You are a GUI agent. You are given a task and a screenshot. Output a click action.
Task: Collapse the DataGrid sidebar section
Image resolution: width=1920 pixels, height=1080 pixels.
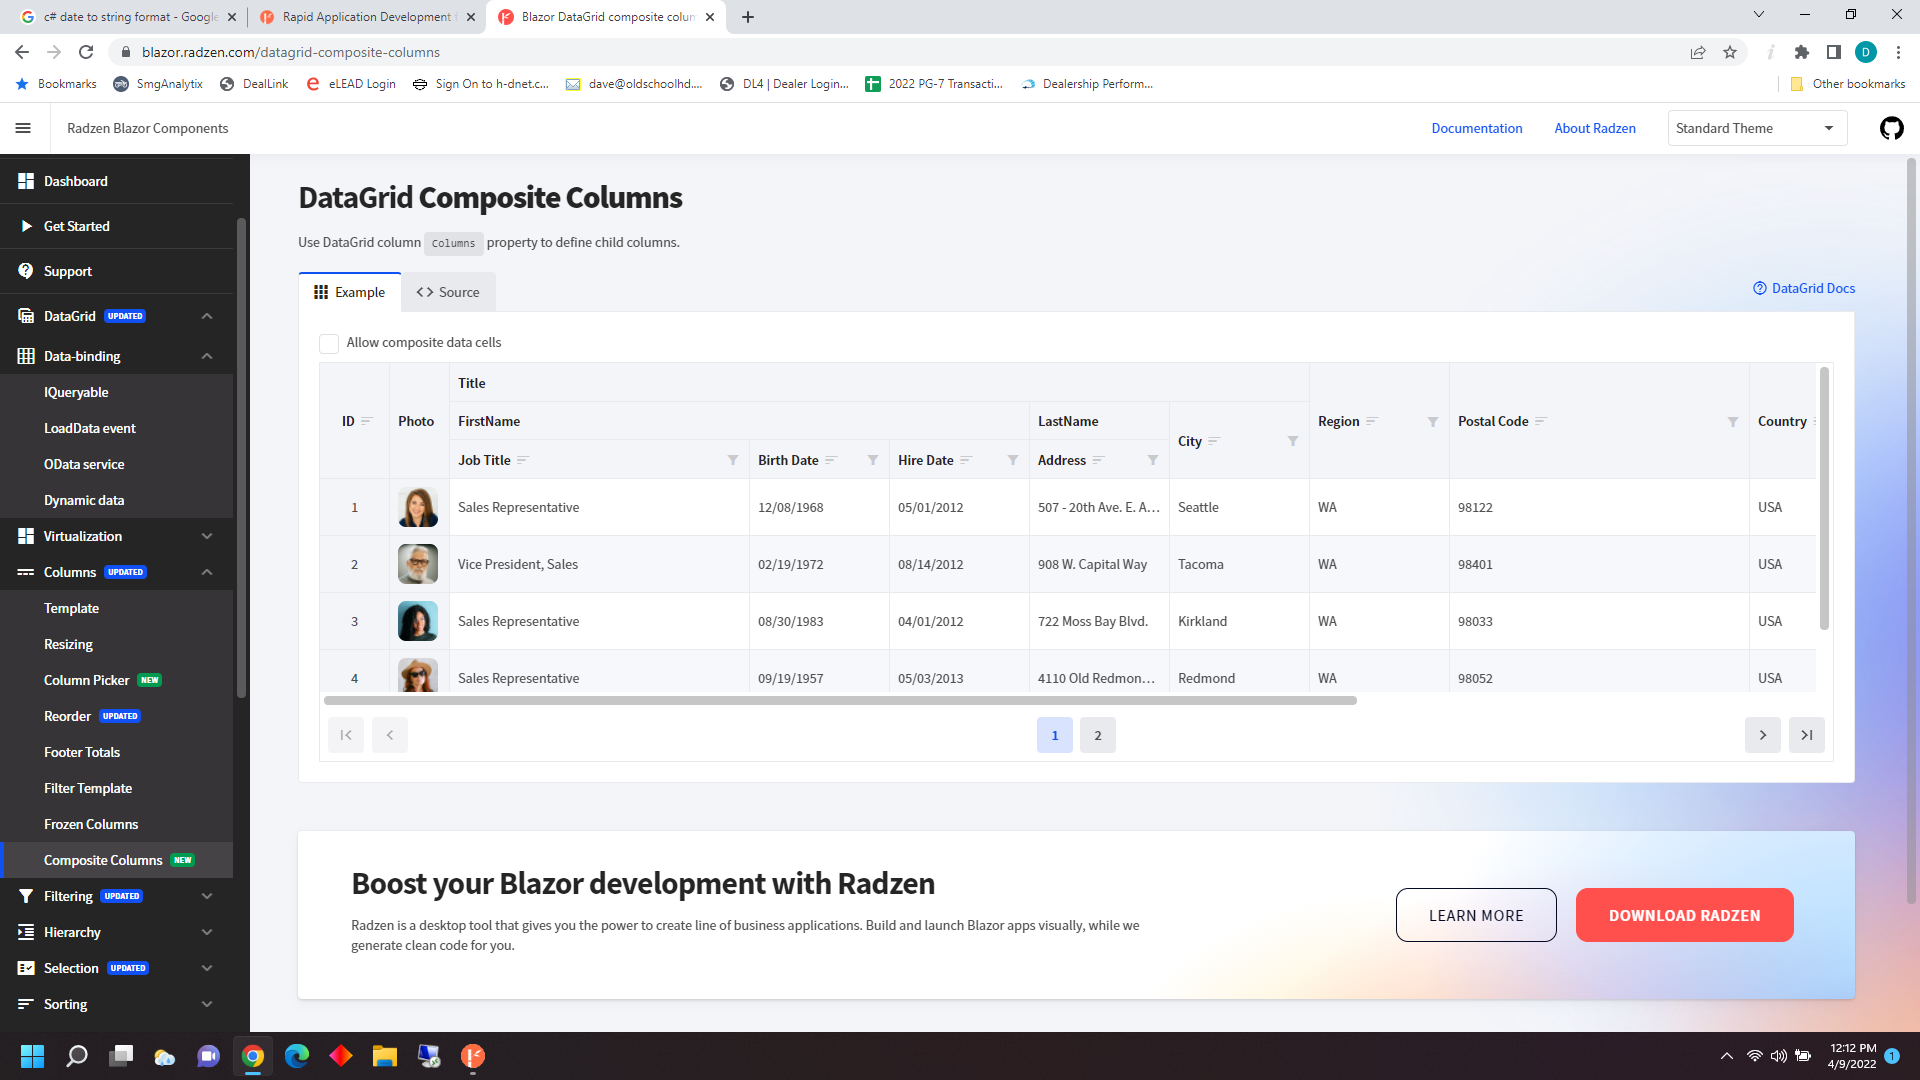coord(207,316)
